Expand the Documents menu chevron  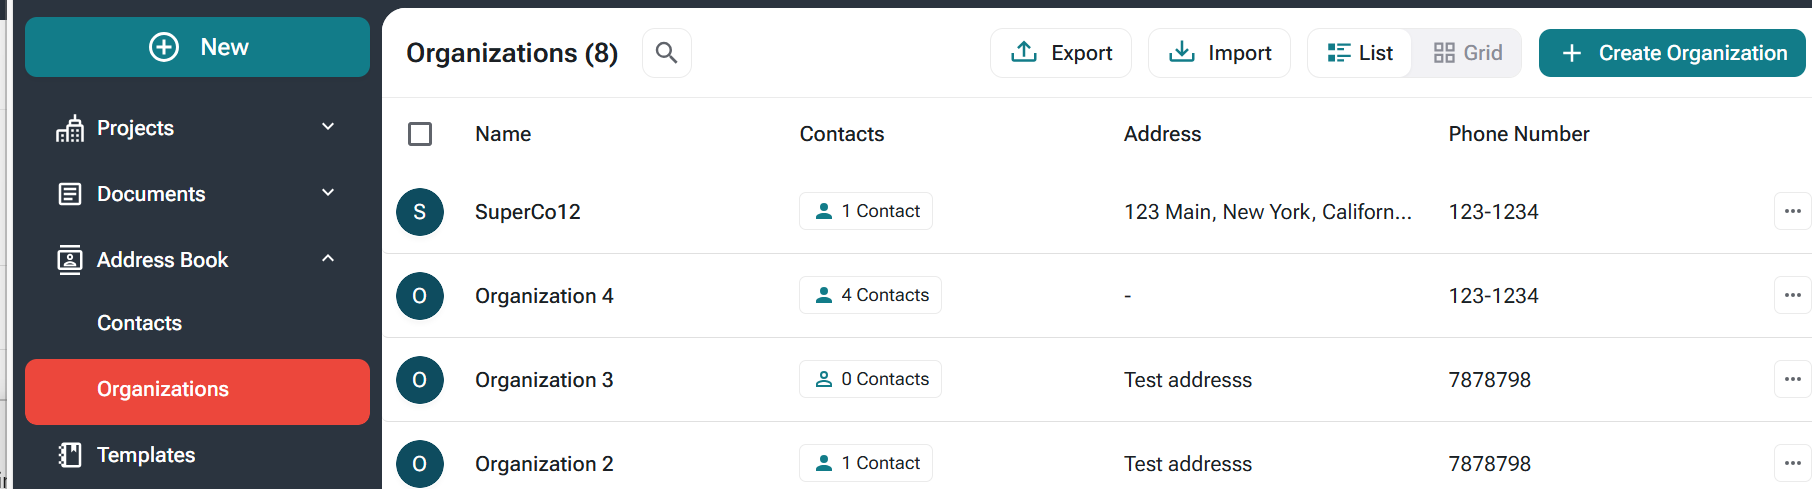(x=328, y=193)
